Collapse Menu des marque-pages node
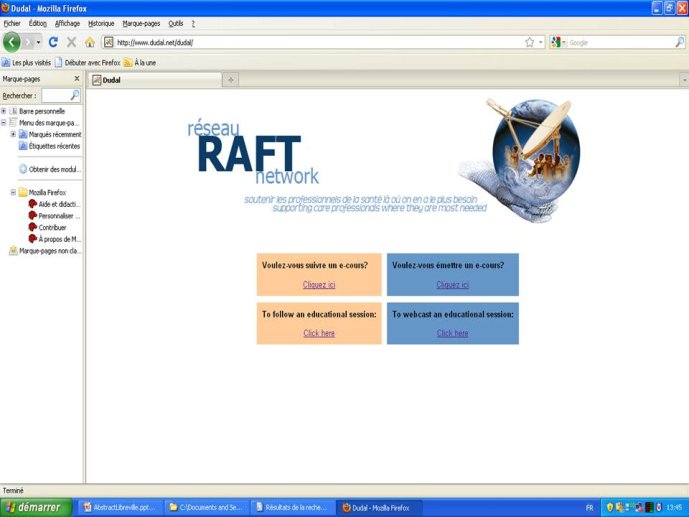The height and width of the screenshot is (517, 689). 4,123
